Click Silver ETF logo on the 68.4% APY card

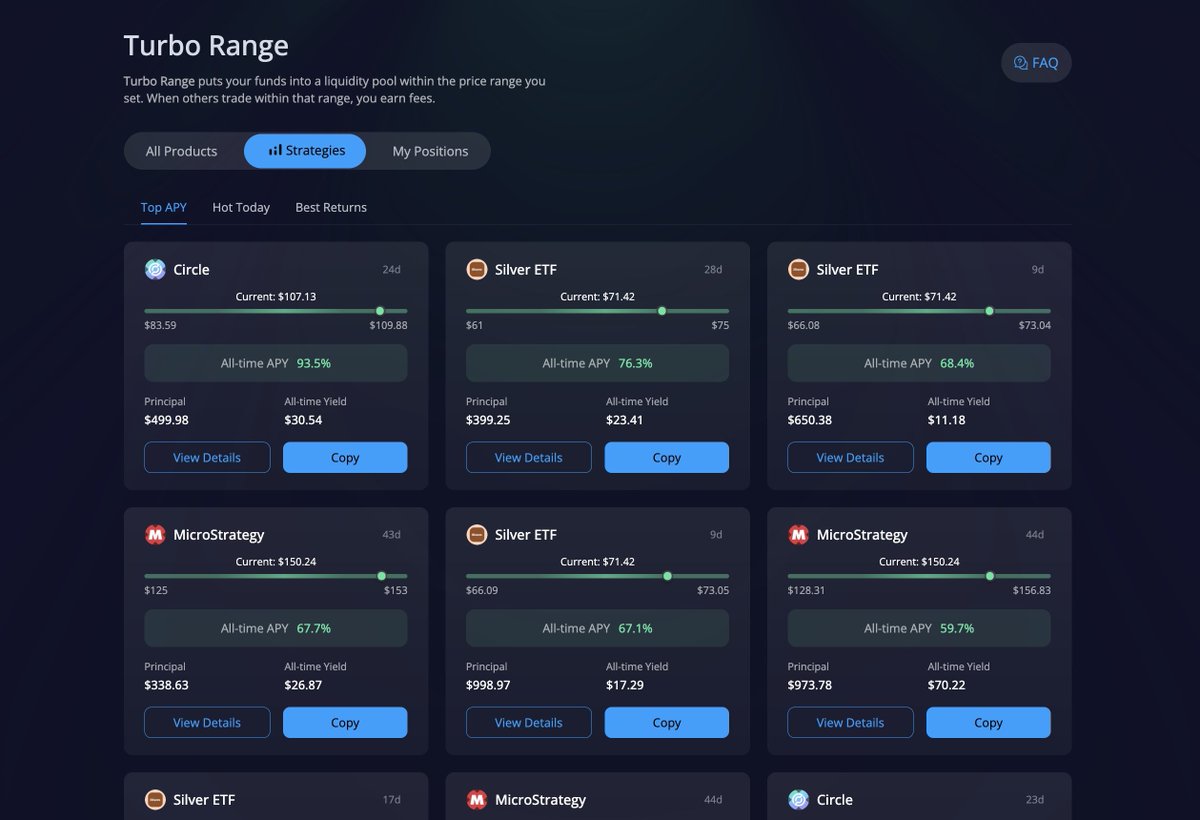coord(798,269)
